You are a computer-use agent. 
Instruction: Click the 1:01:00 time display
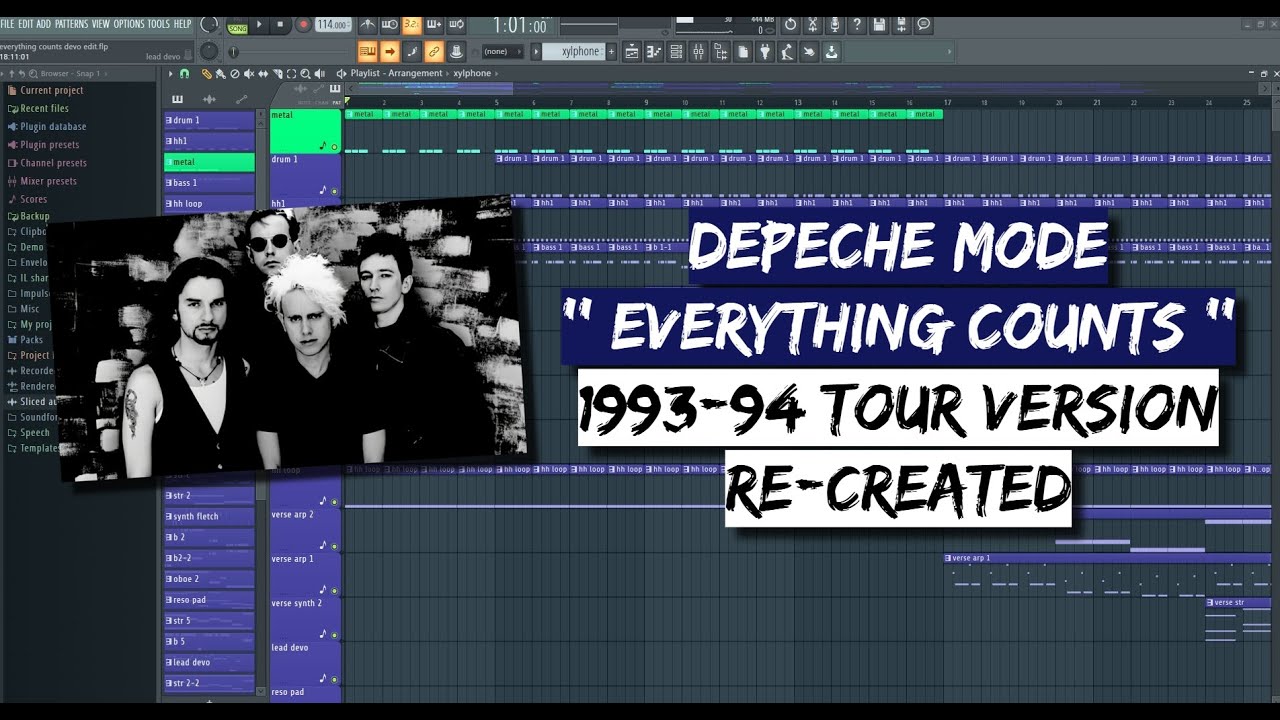(520, 27)
